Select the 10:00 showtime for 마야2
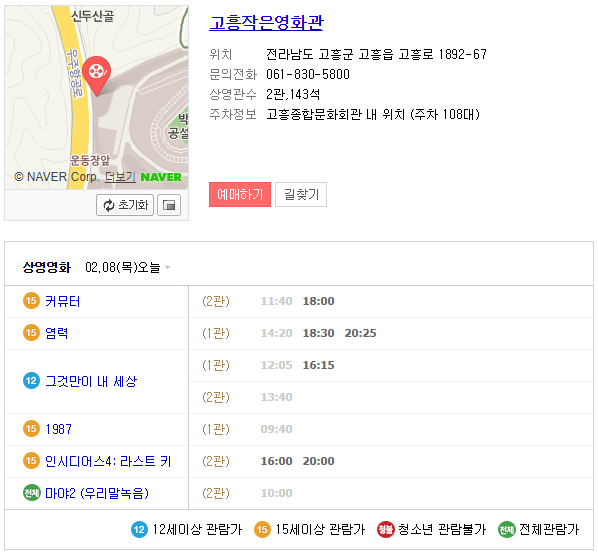This screenshot has height=553, width=598. pyautogui.click(x=276, y=494)
